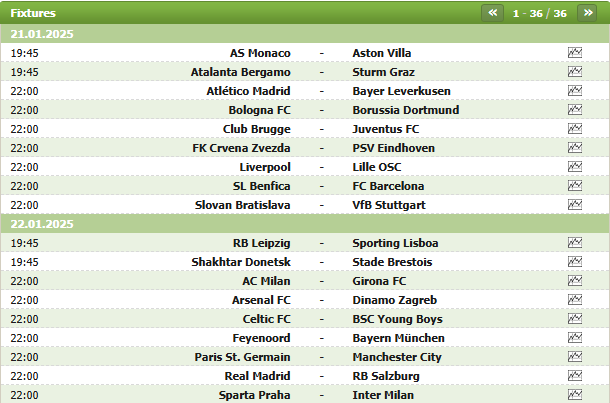Click Shakhtar Donetsk team name
The width and height of the screenshot is (610, 403).
[241, 262]
